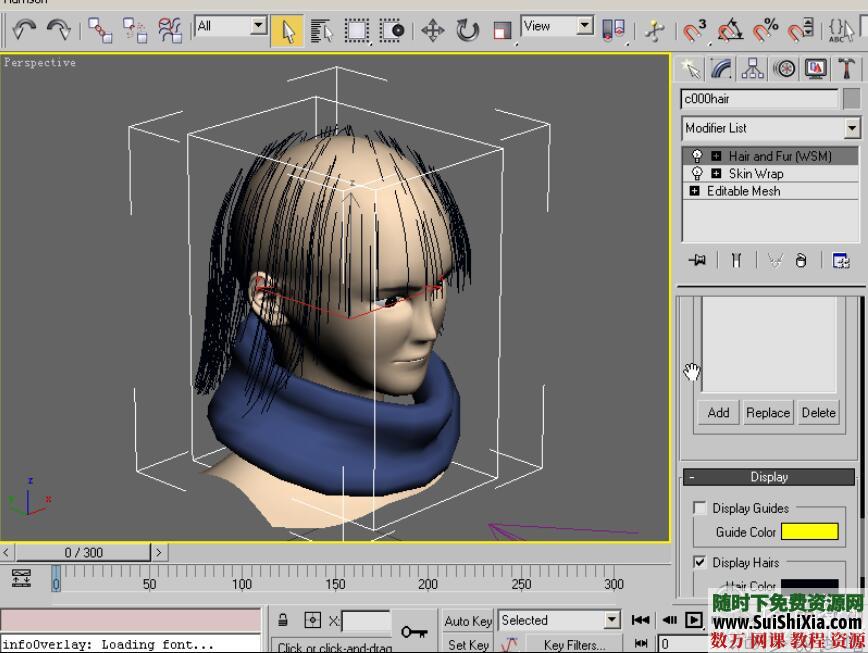
Task: Click the yellow Guide Color swatch
Action: click(810, 531)
